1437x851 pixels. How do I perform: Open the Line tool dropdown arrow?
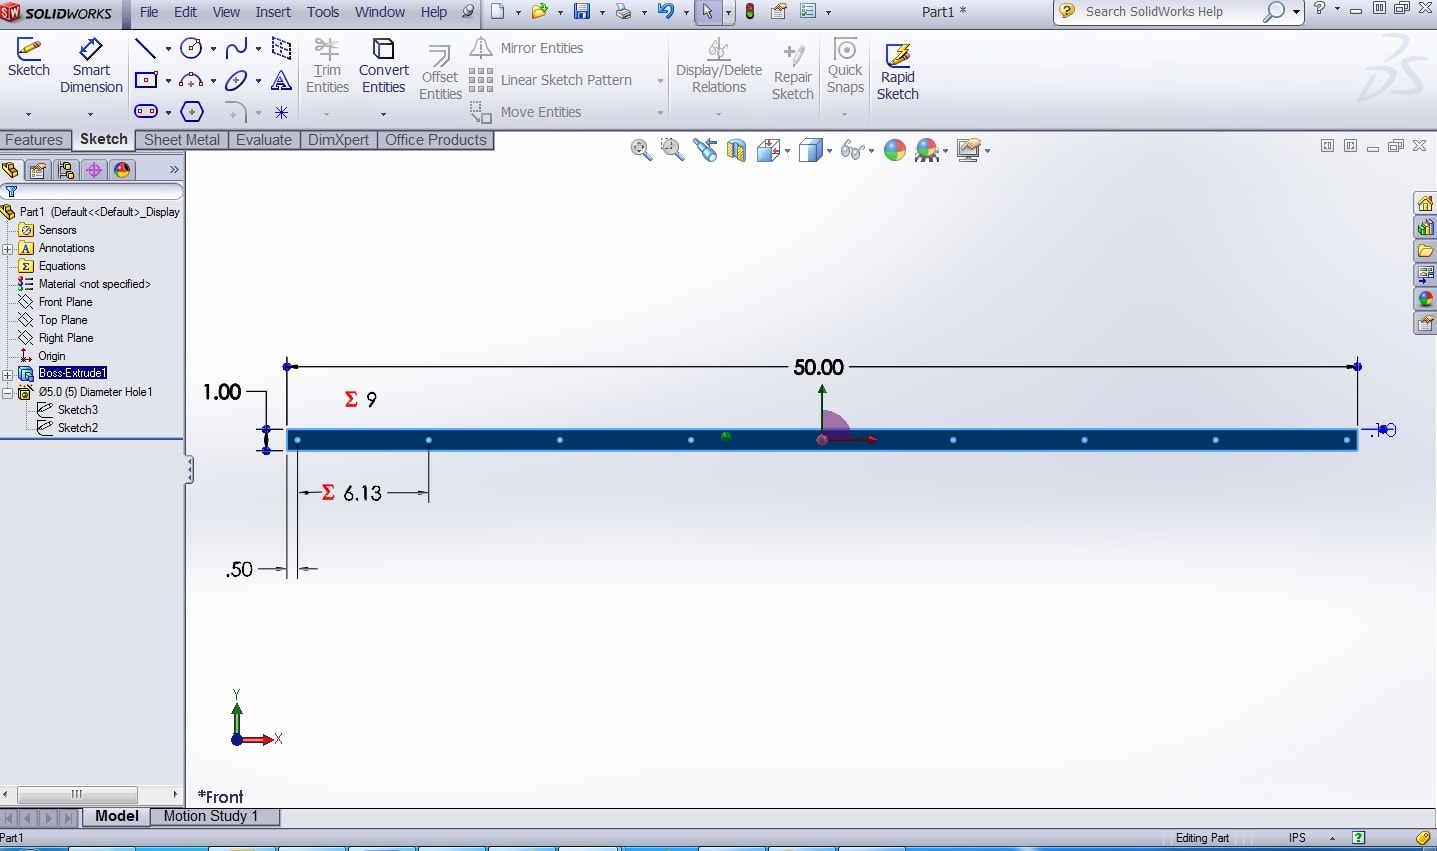(168, 49)
